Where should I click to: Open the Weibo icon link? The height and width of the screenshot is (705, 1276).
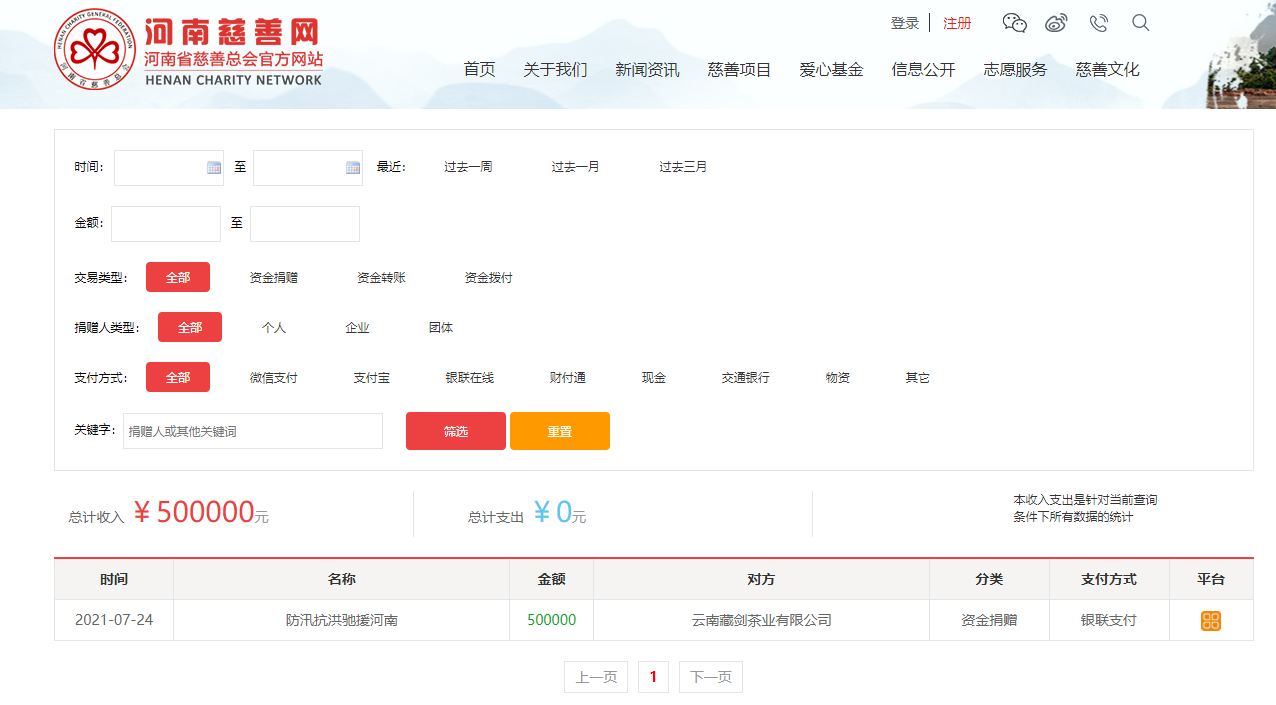1056,23
